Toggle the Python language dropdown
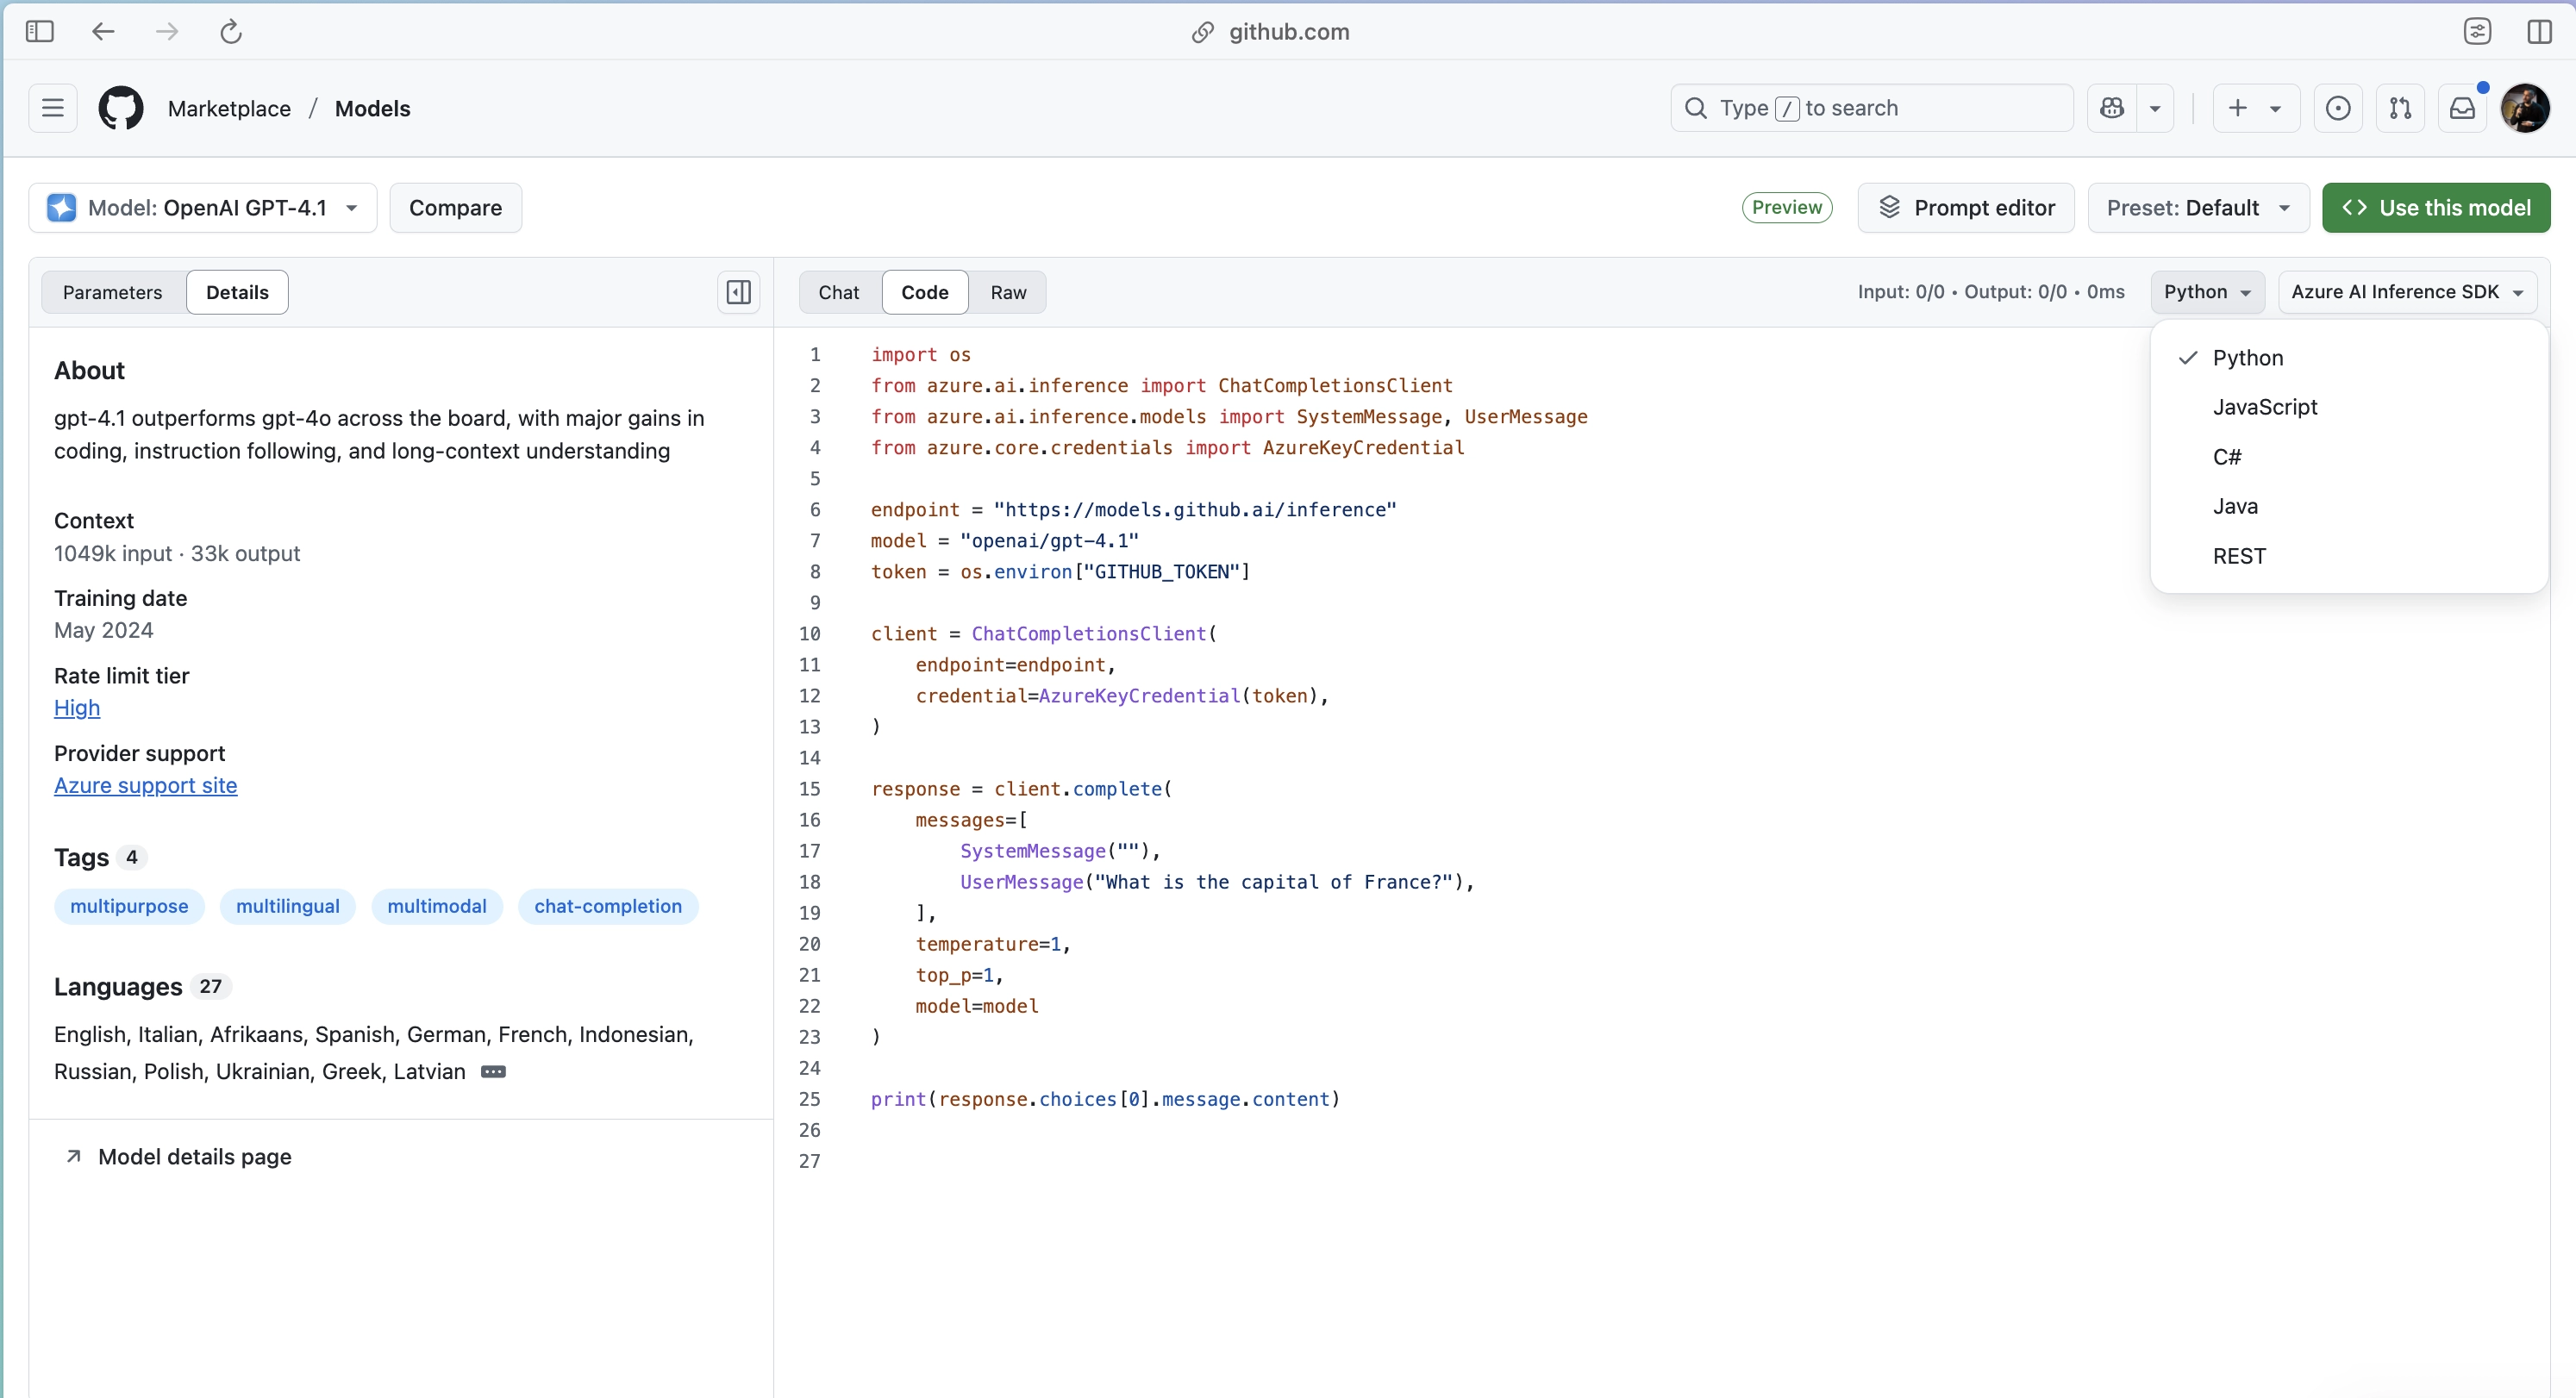Screen dimensions: 2576x1398 [2207, 292]
